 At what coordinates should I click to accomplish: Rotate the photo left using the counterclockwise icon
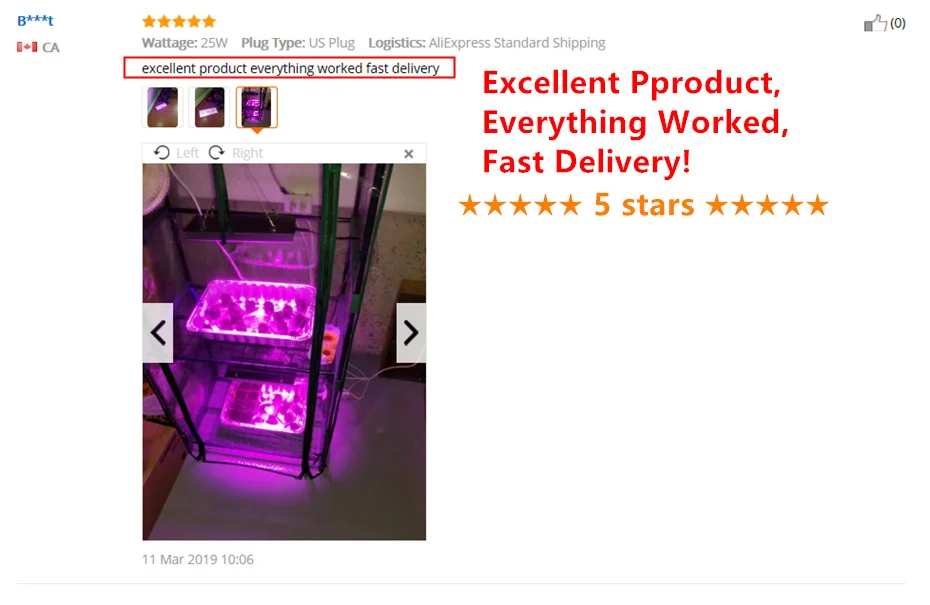(161, 152)
